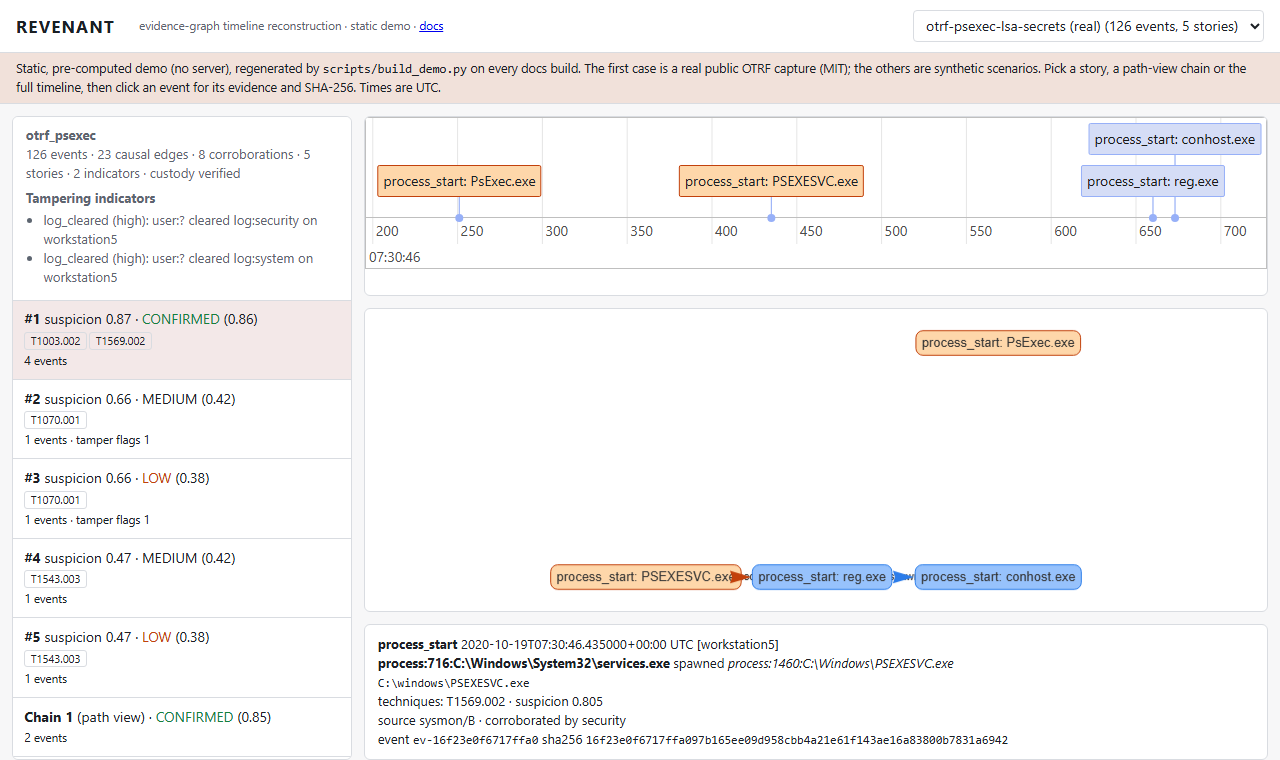Click the T1543.003 tag in story #5
The height and width of the screenshot is (760, 1280).
56,659
